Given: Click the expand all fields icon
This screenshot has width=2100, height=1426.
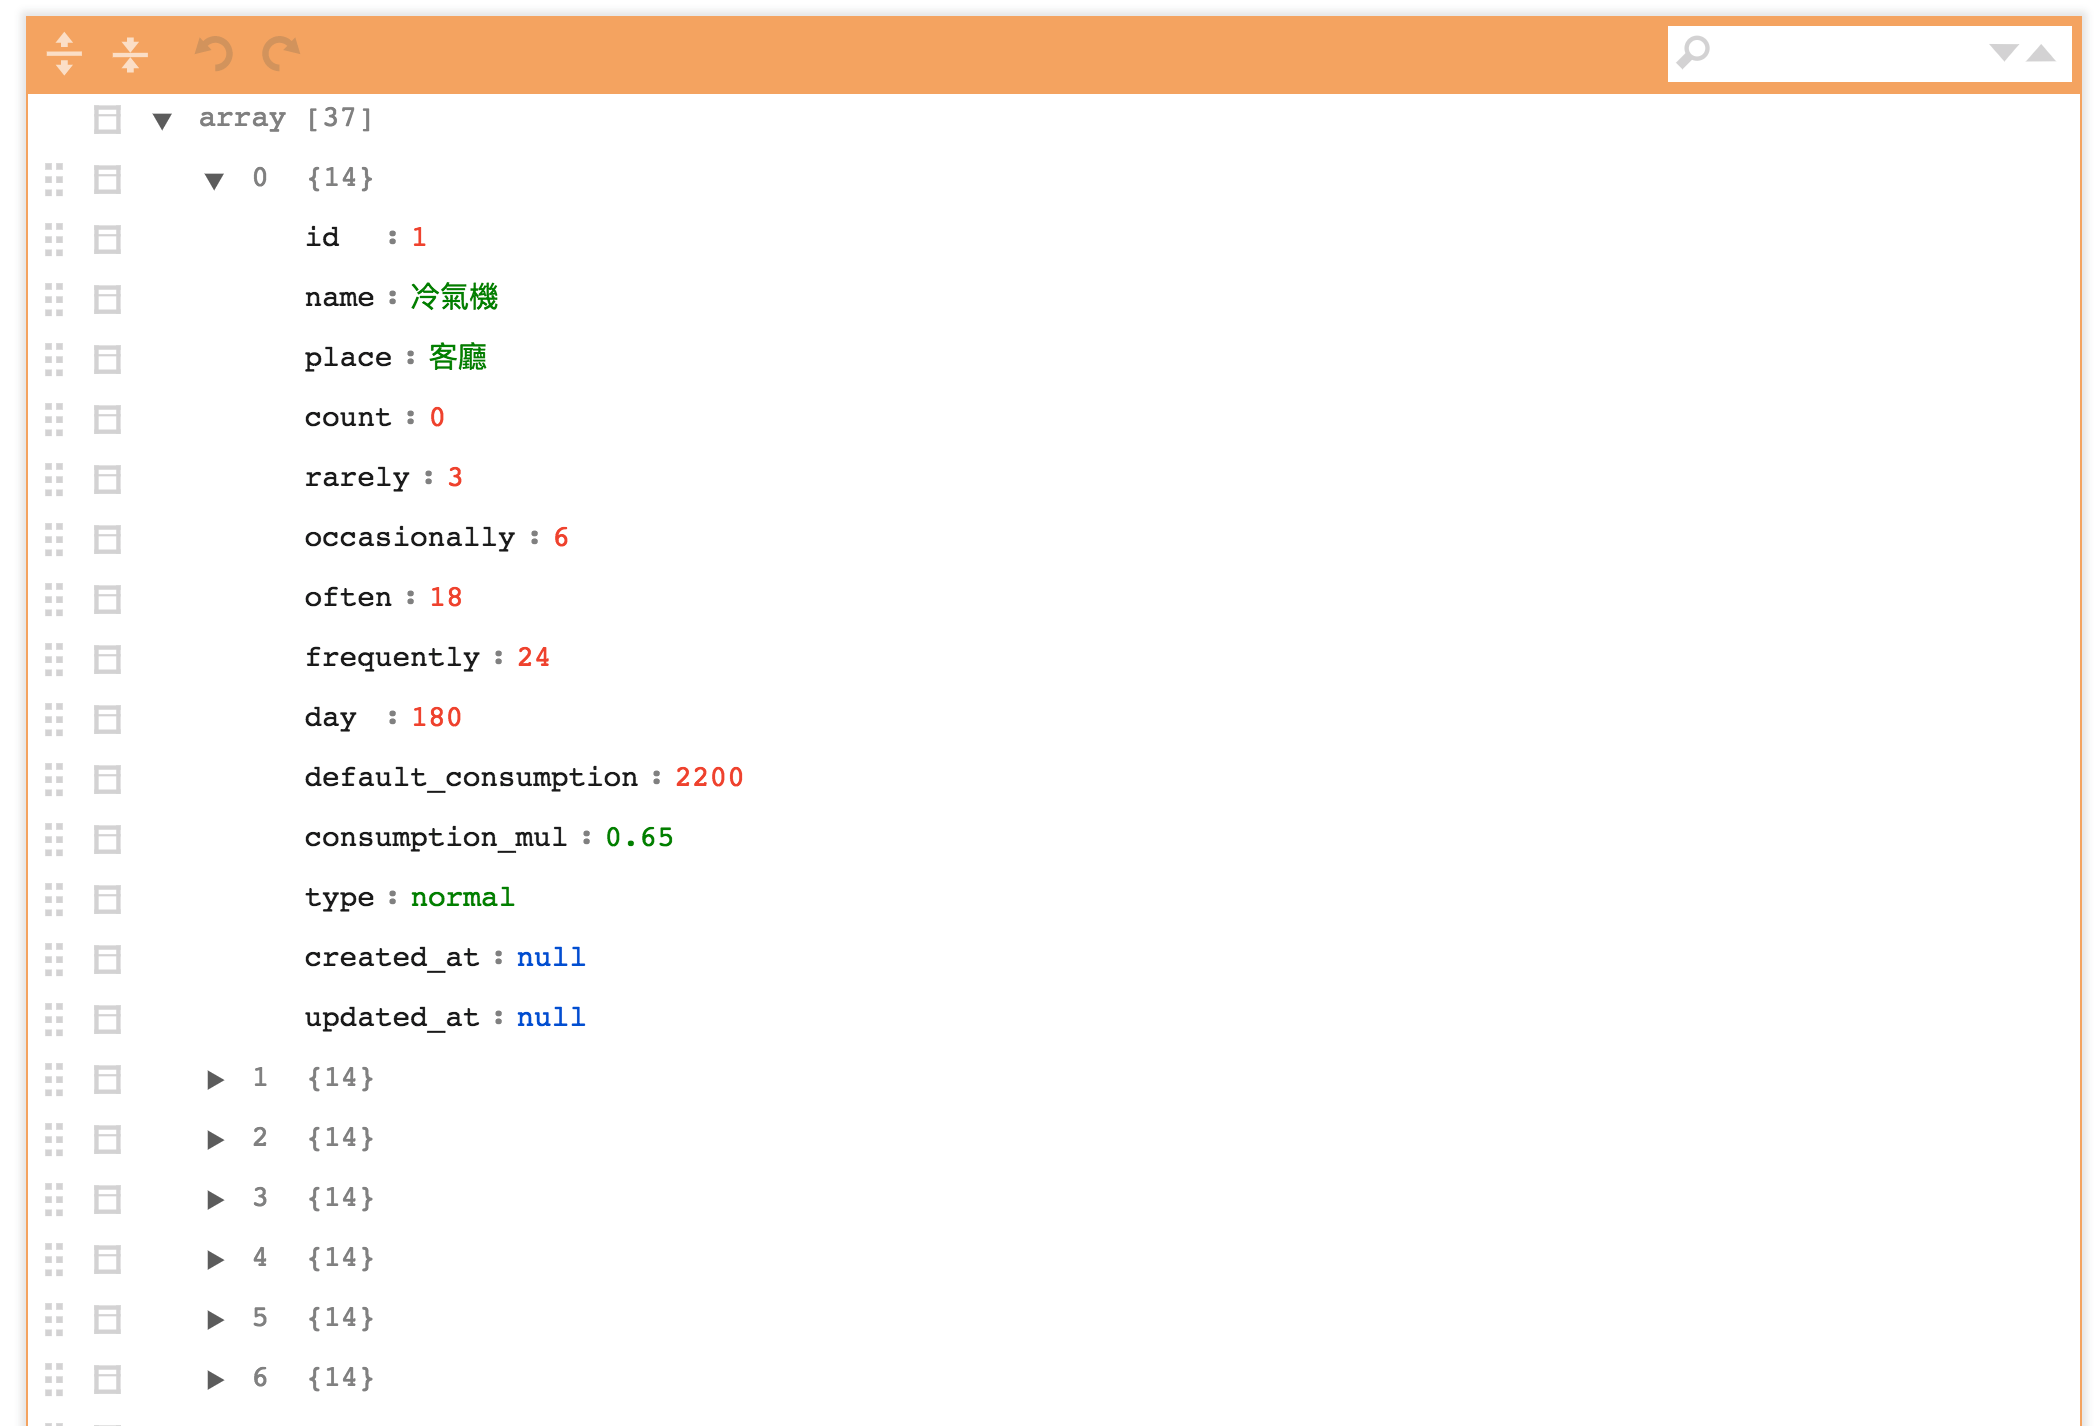Looking at the screenshot, I should point(64,54).
